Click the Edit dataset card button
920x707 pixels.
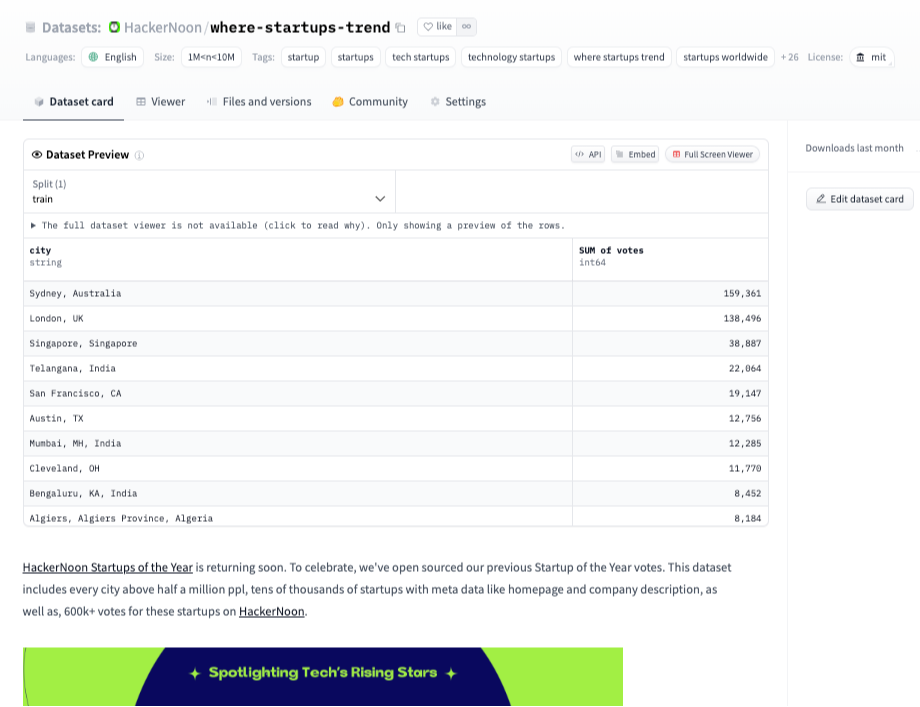[x=858, y=198]
